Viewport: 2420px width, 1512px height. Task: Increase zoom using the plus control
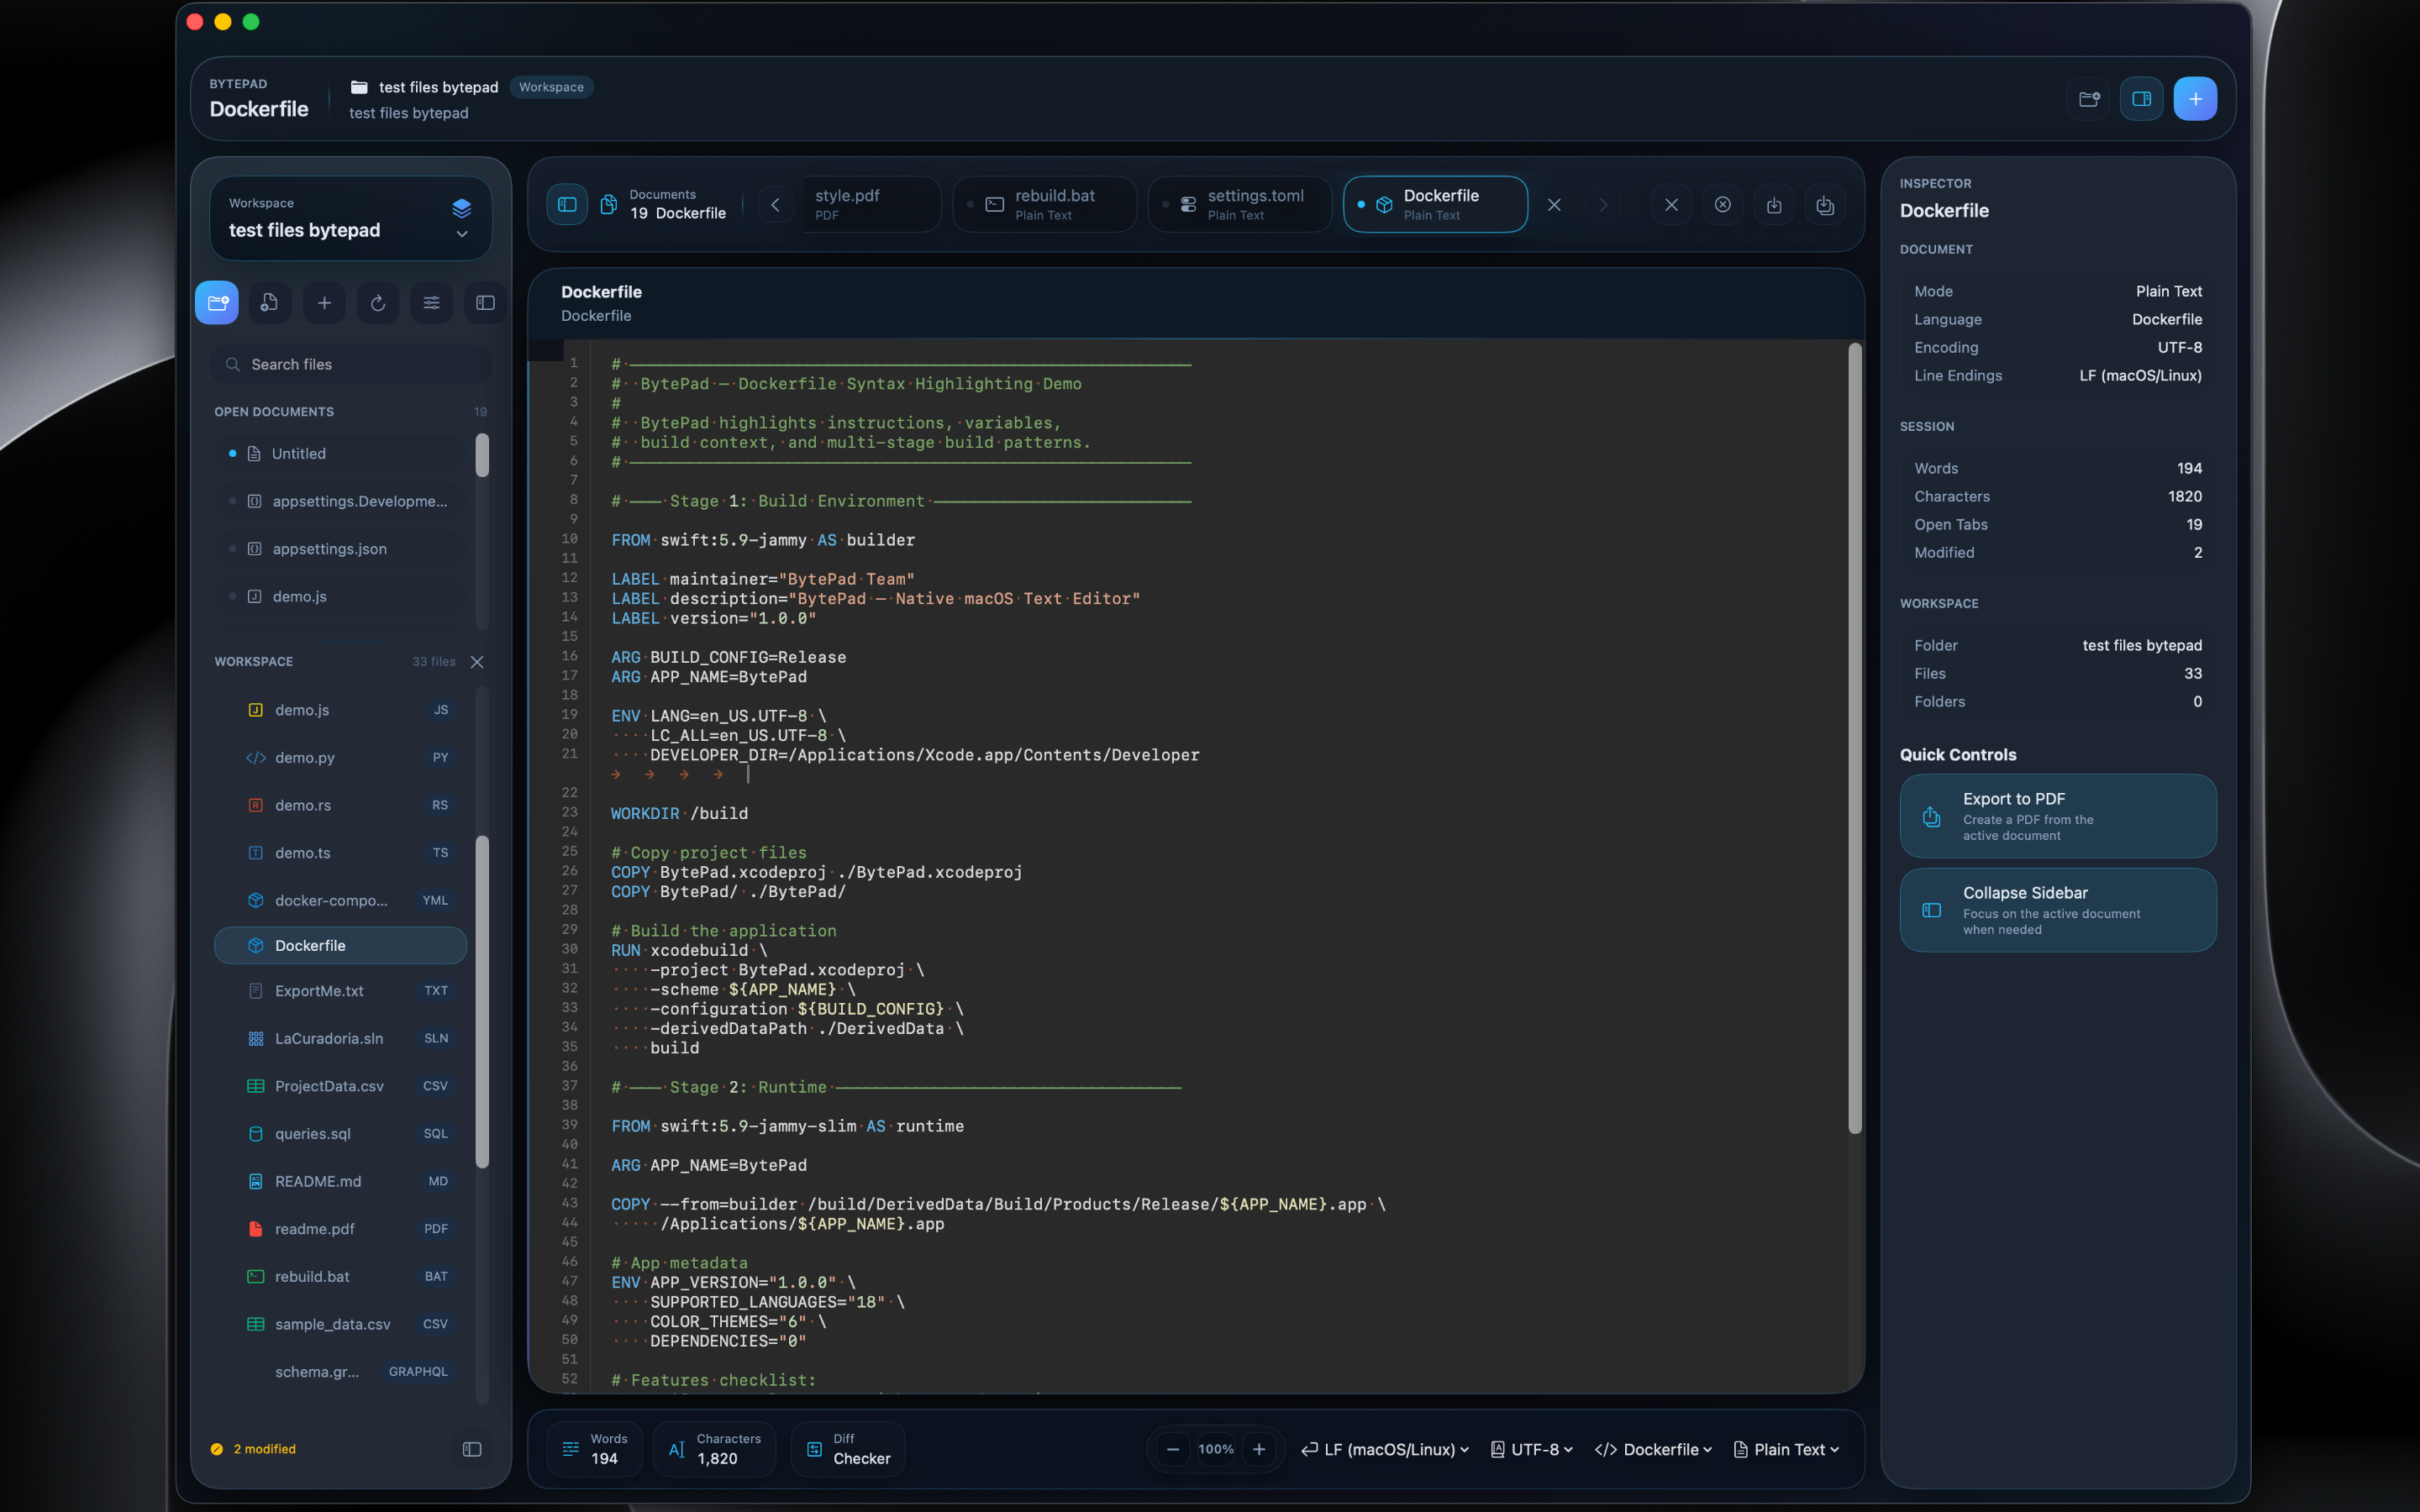1259,1448
